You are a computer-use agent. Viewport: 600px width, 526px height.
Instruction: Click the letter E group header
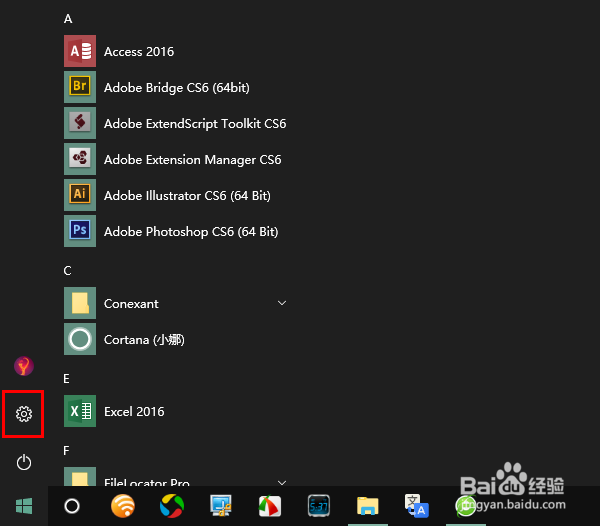(67, 379)
